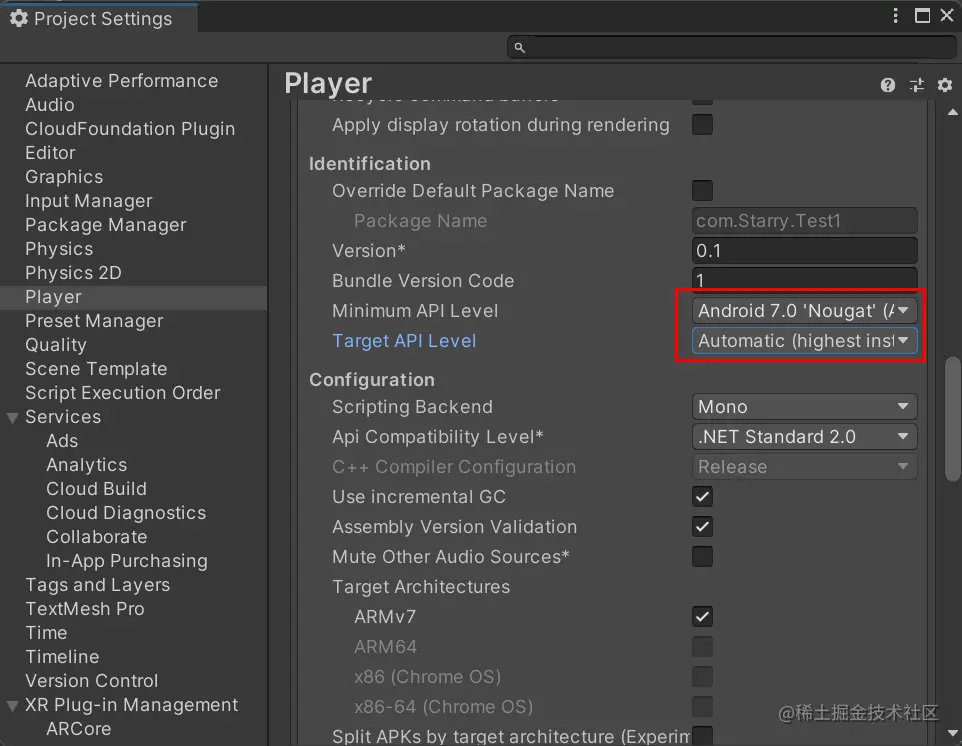Enable Override Default Package Name checkbox
The width and height of the screenshot is (962, 746).
coord(702,191)
